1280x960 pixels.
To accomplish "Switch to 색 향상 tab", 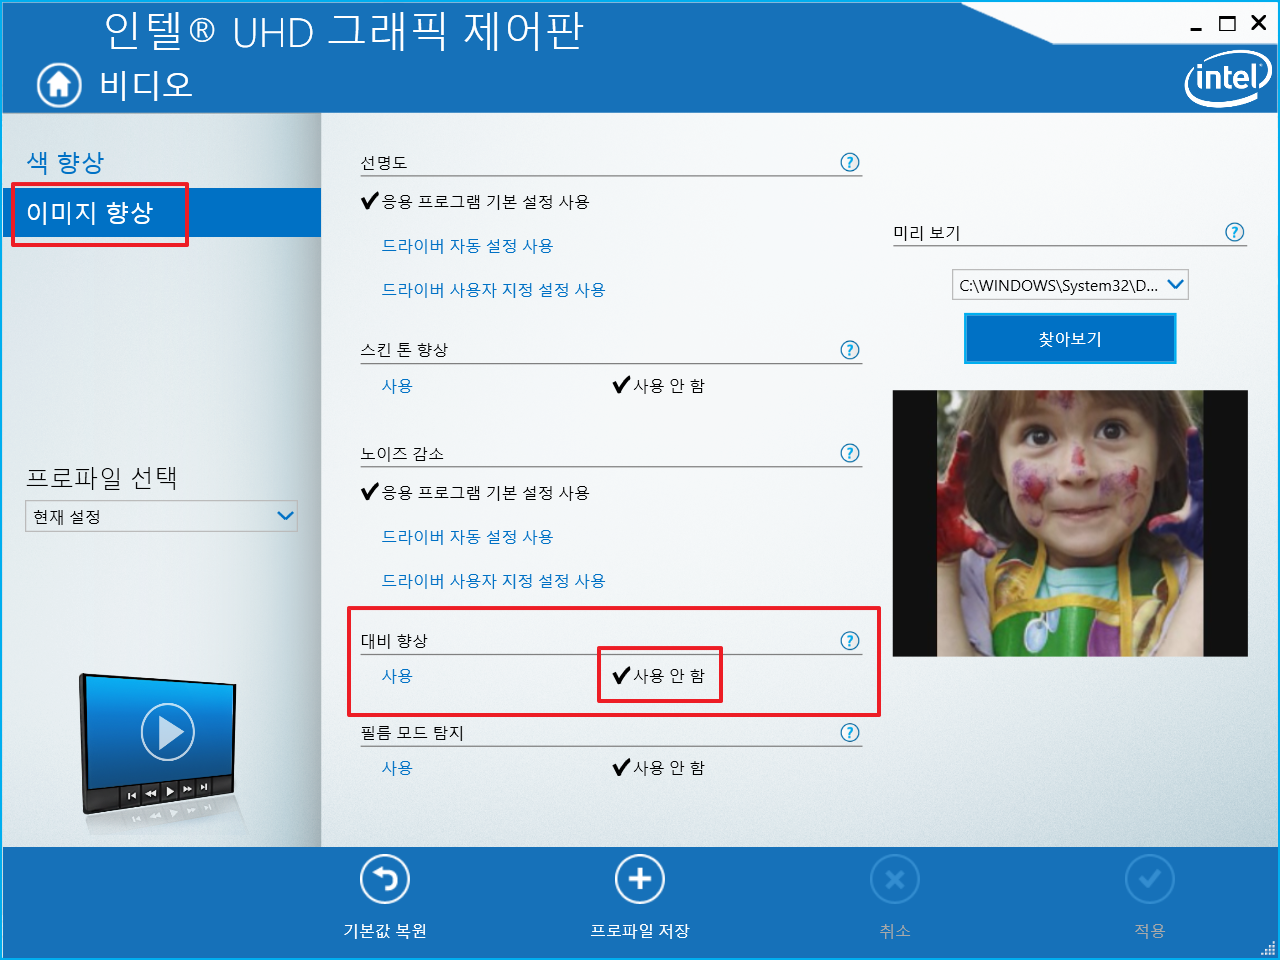I will click(65, 162).
